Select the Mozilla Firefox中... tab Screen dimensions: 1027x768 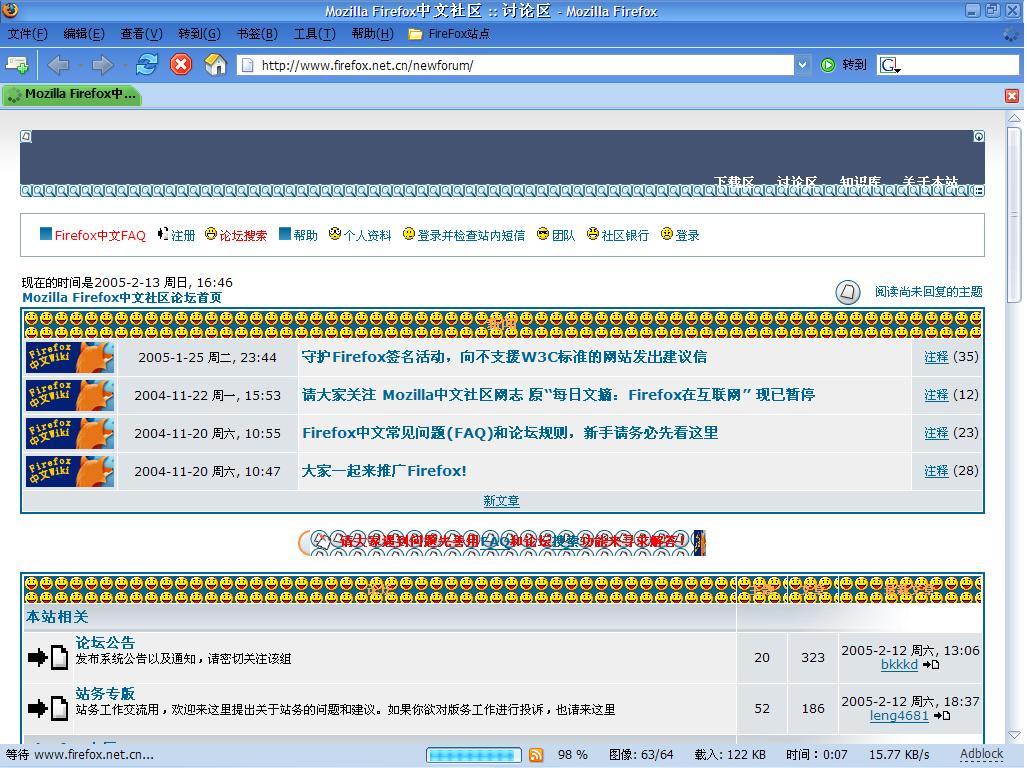(x=72, y=95)
